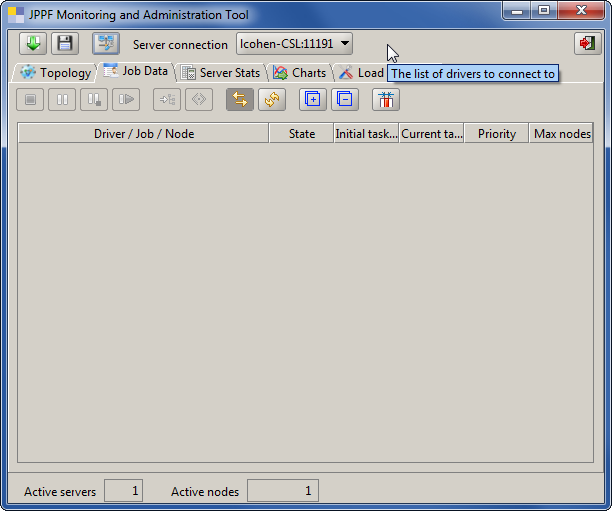Click the green download arrow toolbar icon
This screenshot has width=612, height=511.
pyautogui.click(x=33, y=43)
